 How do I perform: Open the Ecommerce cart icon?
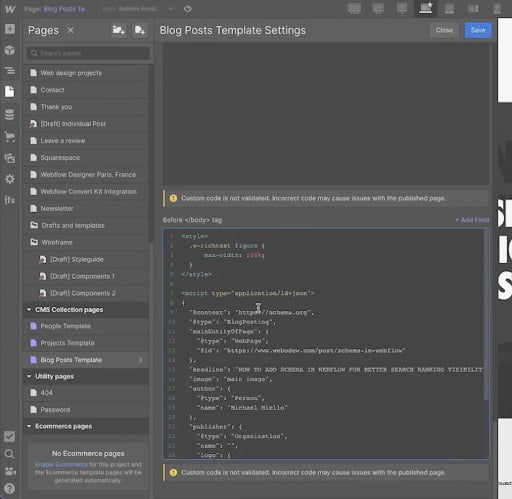10,137
